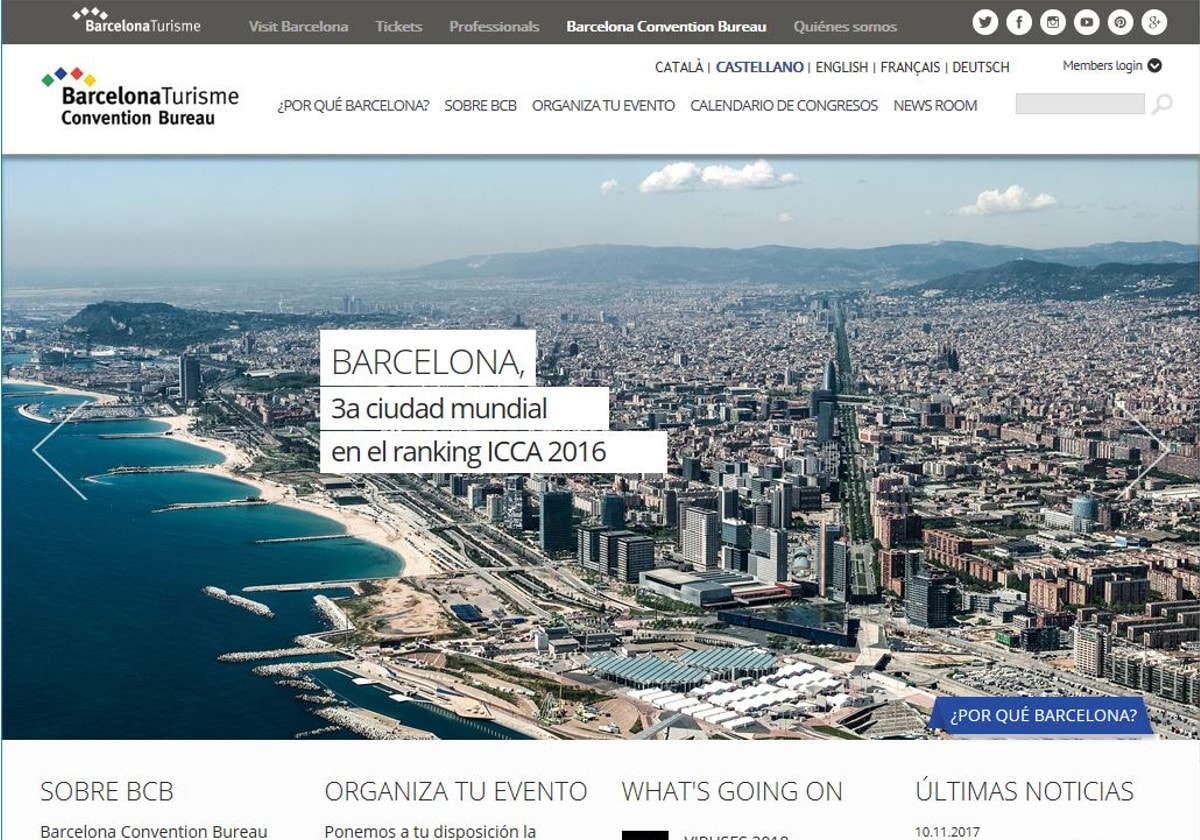Switch language to Català

(679, 67)
